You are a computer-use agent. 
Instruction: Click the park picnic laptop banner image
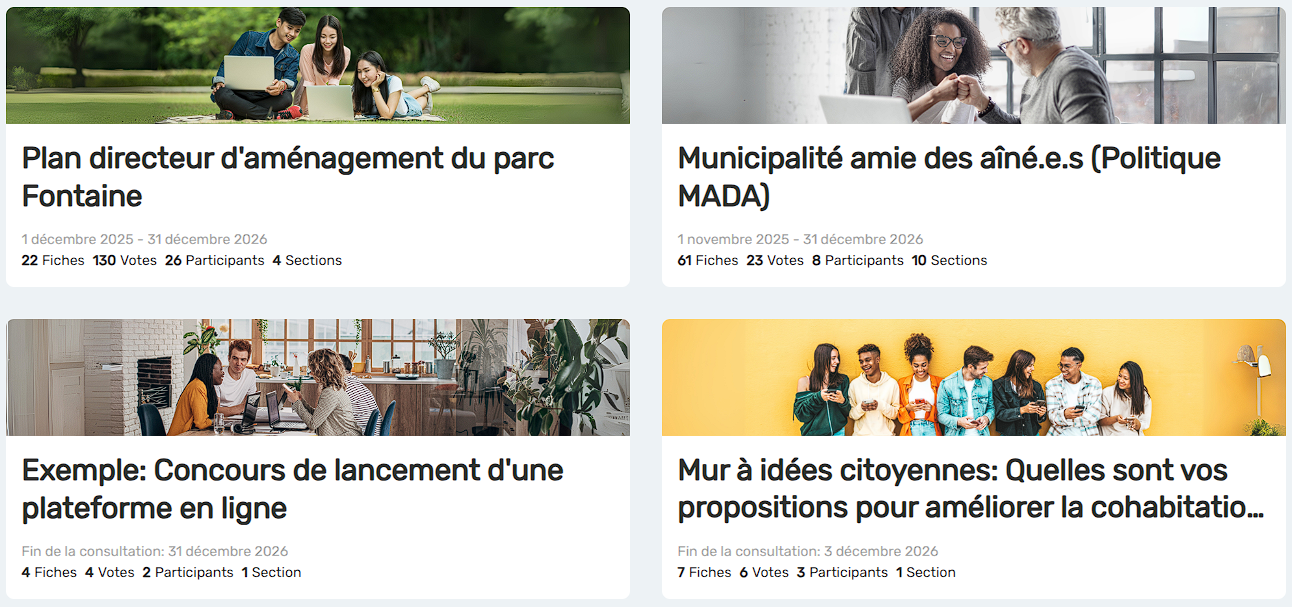[x=318, y=66]
